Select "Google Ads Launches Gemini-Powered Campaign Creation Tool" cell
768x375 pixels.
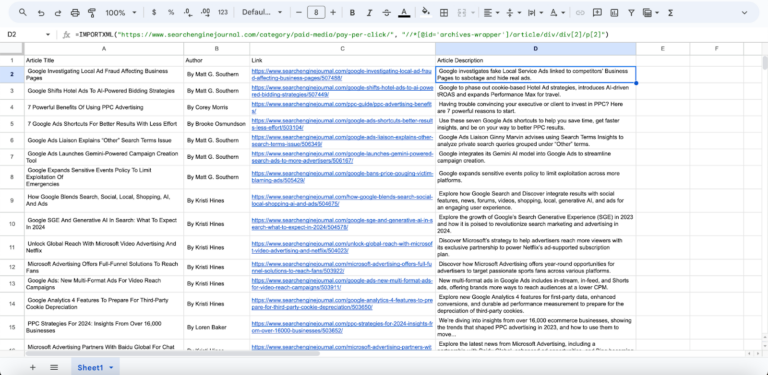click(104, 157)
